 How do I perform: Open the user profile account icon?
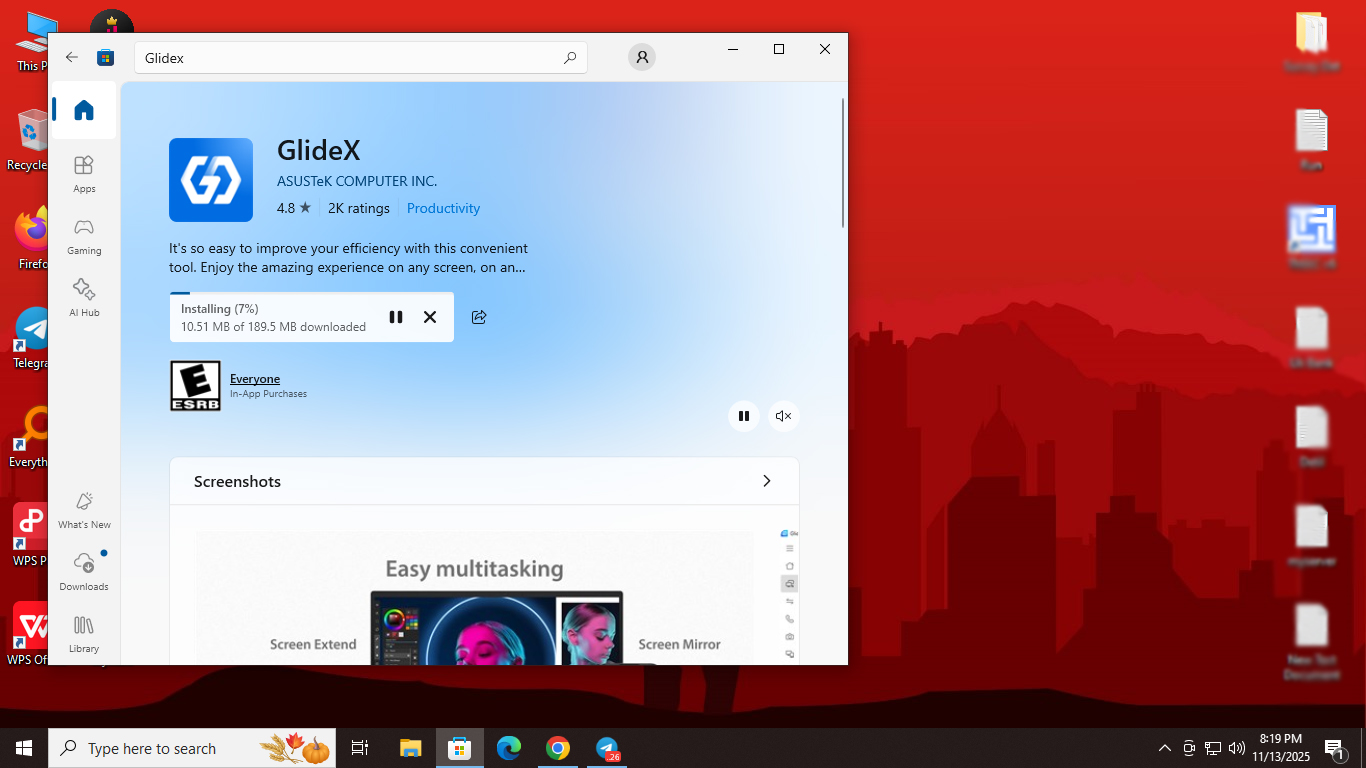click(642, 58)
